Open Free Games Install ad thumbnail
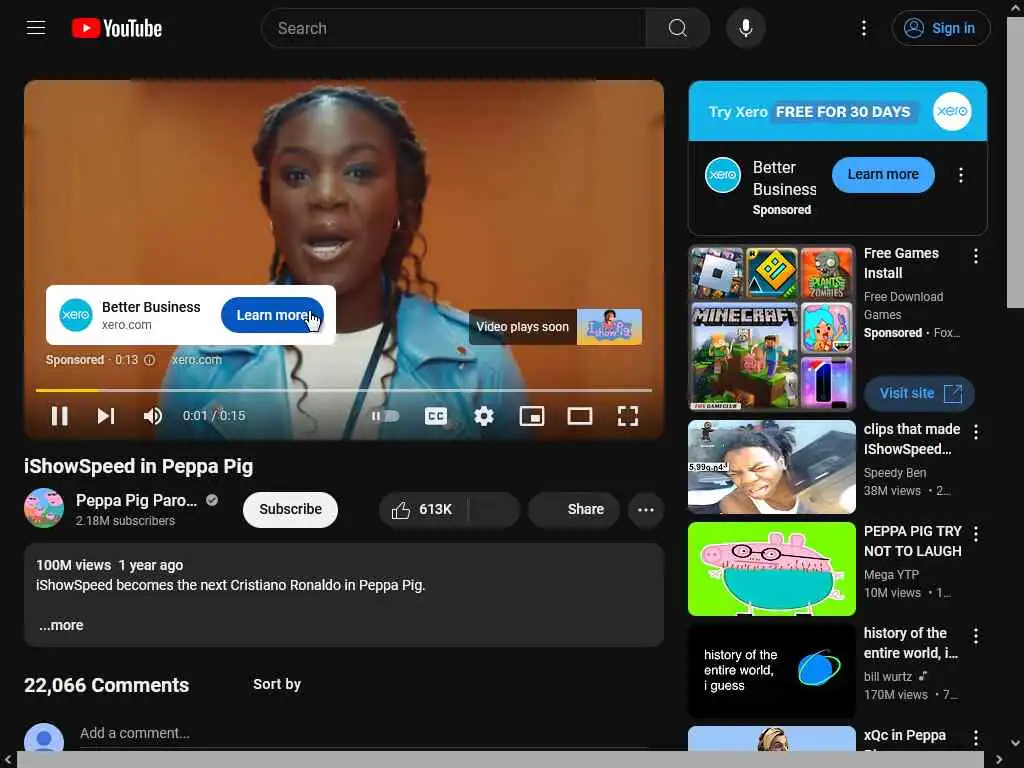 tap(771, 328)
